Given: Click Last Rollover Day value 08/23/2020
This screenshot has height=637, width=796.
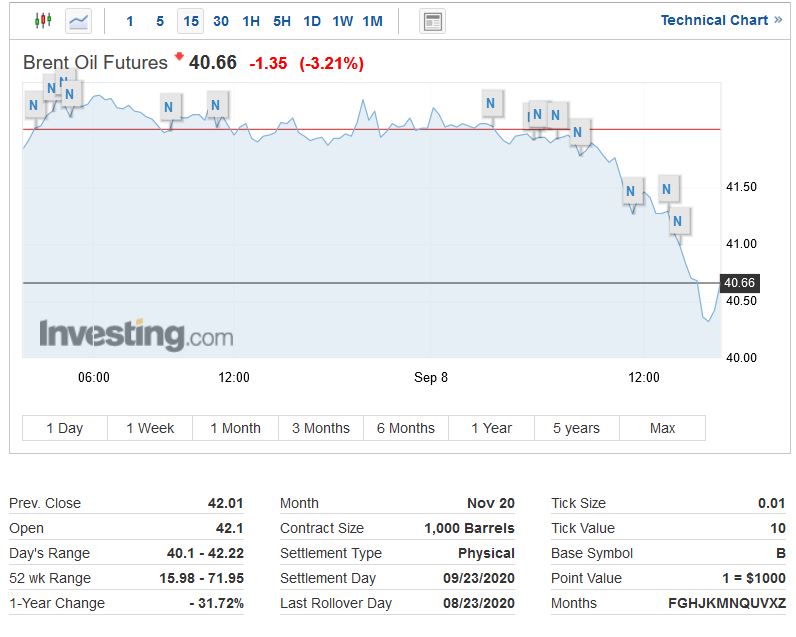Looking at the screenshot, I should tap(479, 603).
